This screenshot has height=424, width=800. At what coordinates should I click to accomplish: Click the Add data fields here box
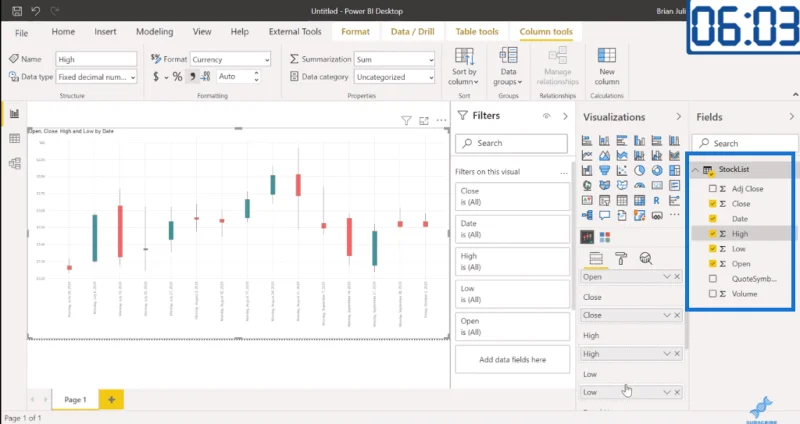coord(512,360)
